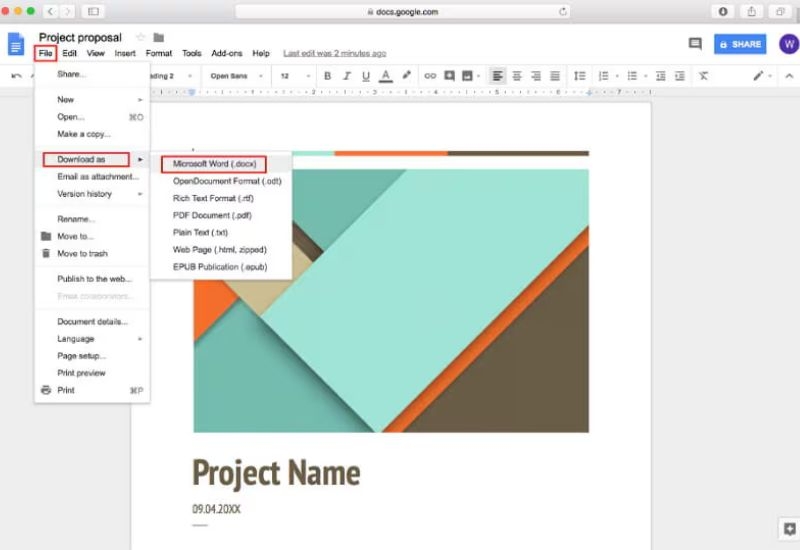Open the Open Sans font dropdown
The height and width of the screenshot is (550, 800).
click(236, 76)
